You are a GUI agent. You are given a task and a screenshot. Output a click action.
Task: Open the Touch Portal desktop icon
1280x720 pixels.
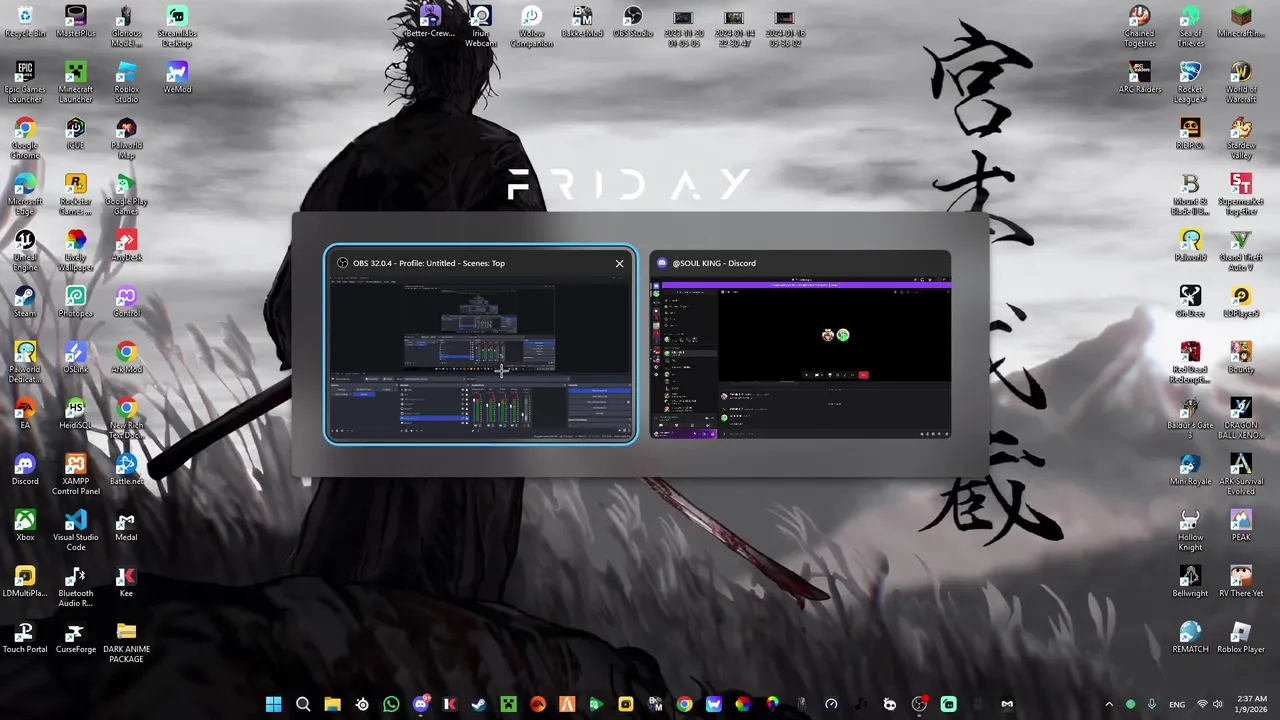click(x=25, y=639)
